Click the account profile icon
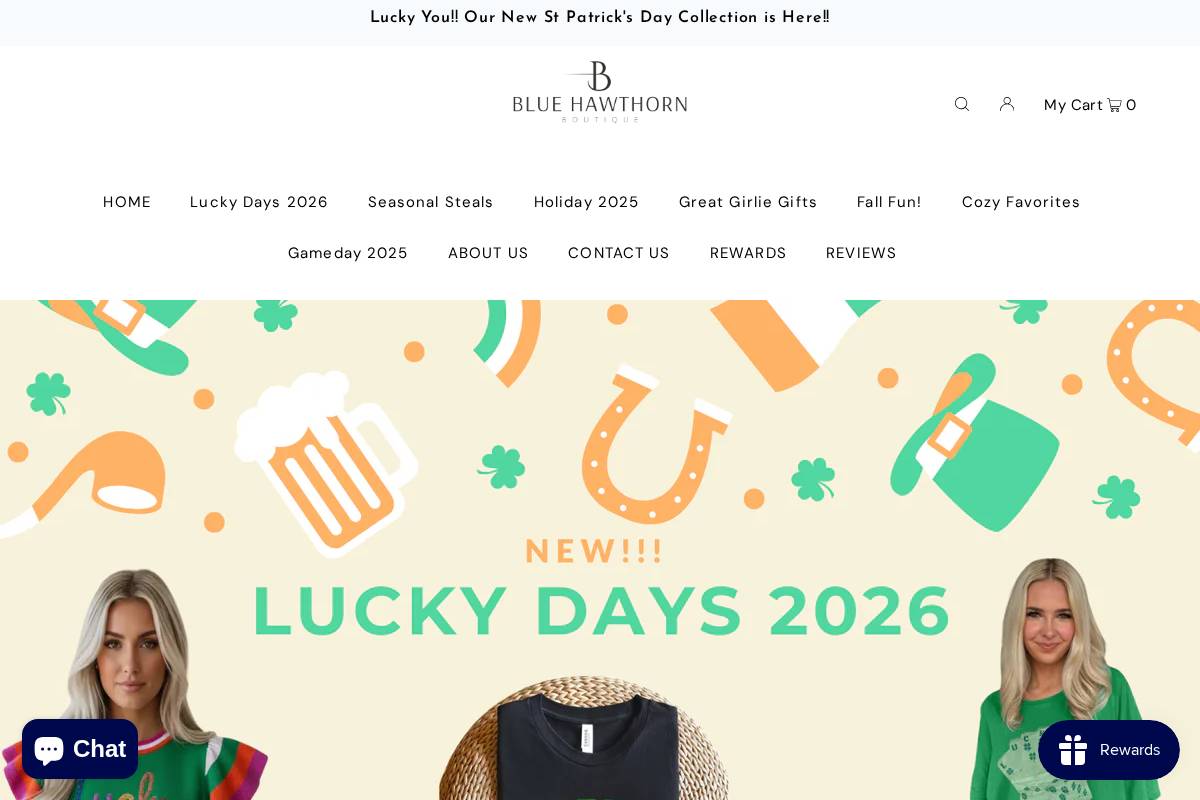The image size is (1200, 800). point(1007,104)
